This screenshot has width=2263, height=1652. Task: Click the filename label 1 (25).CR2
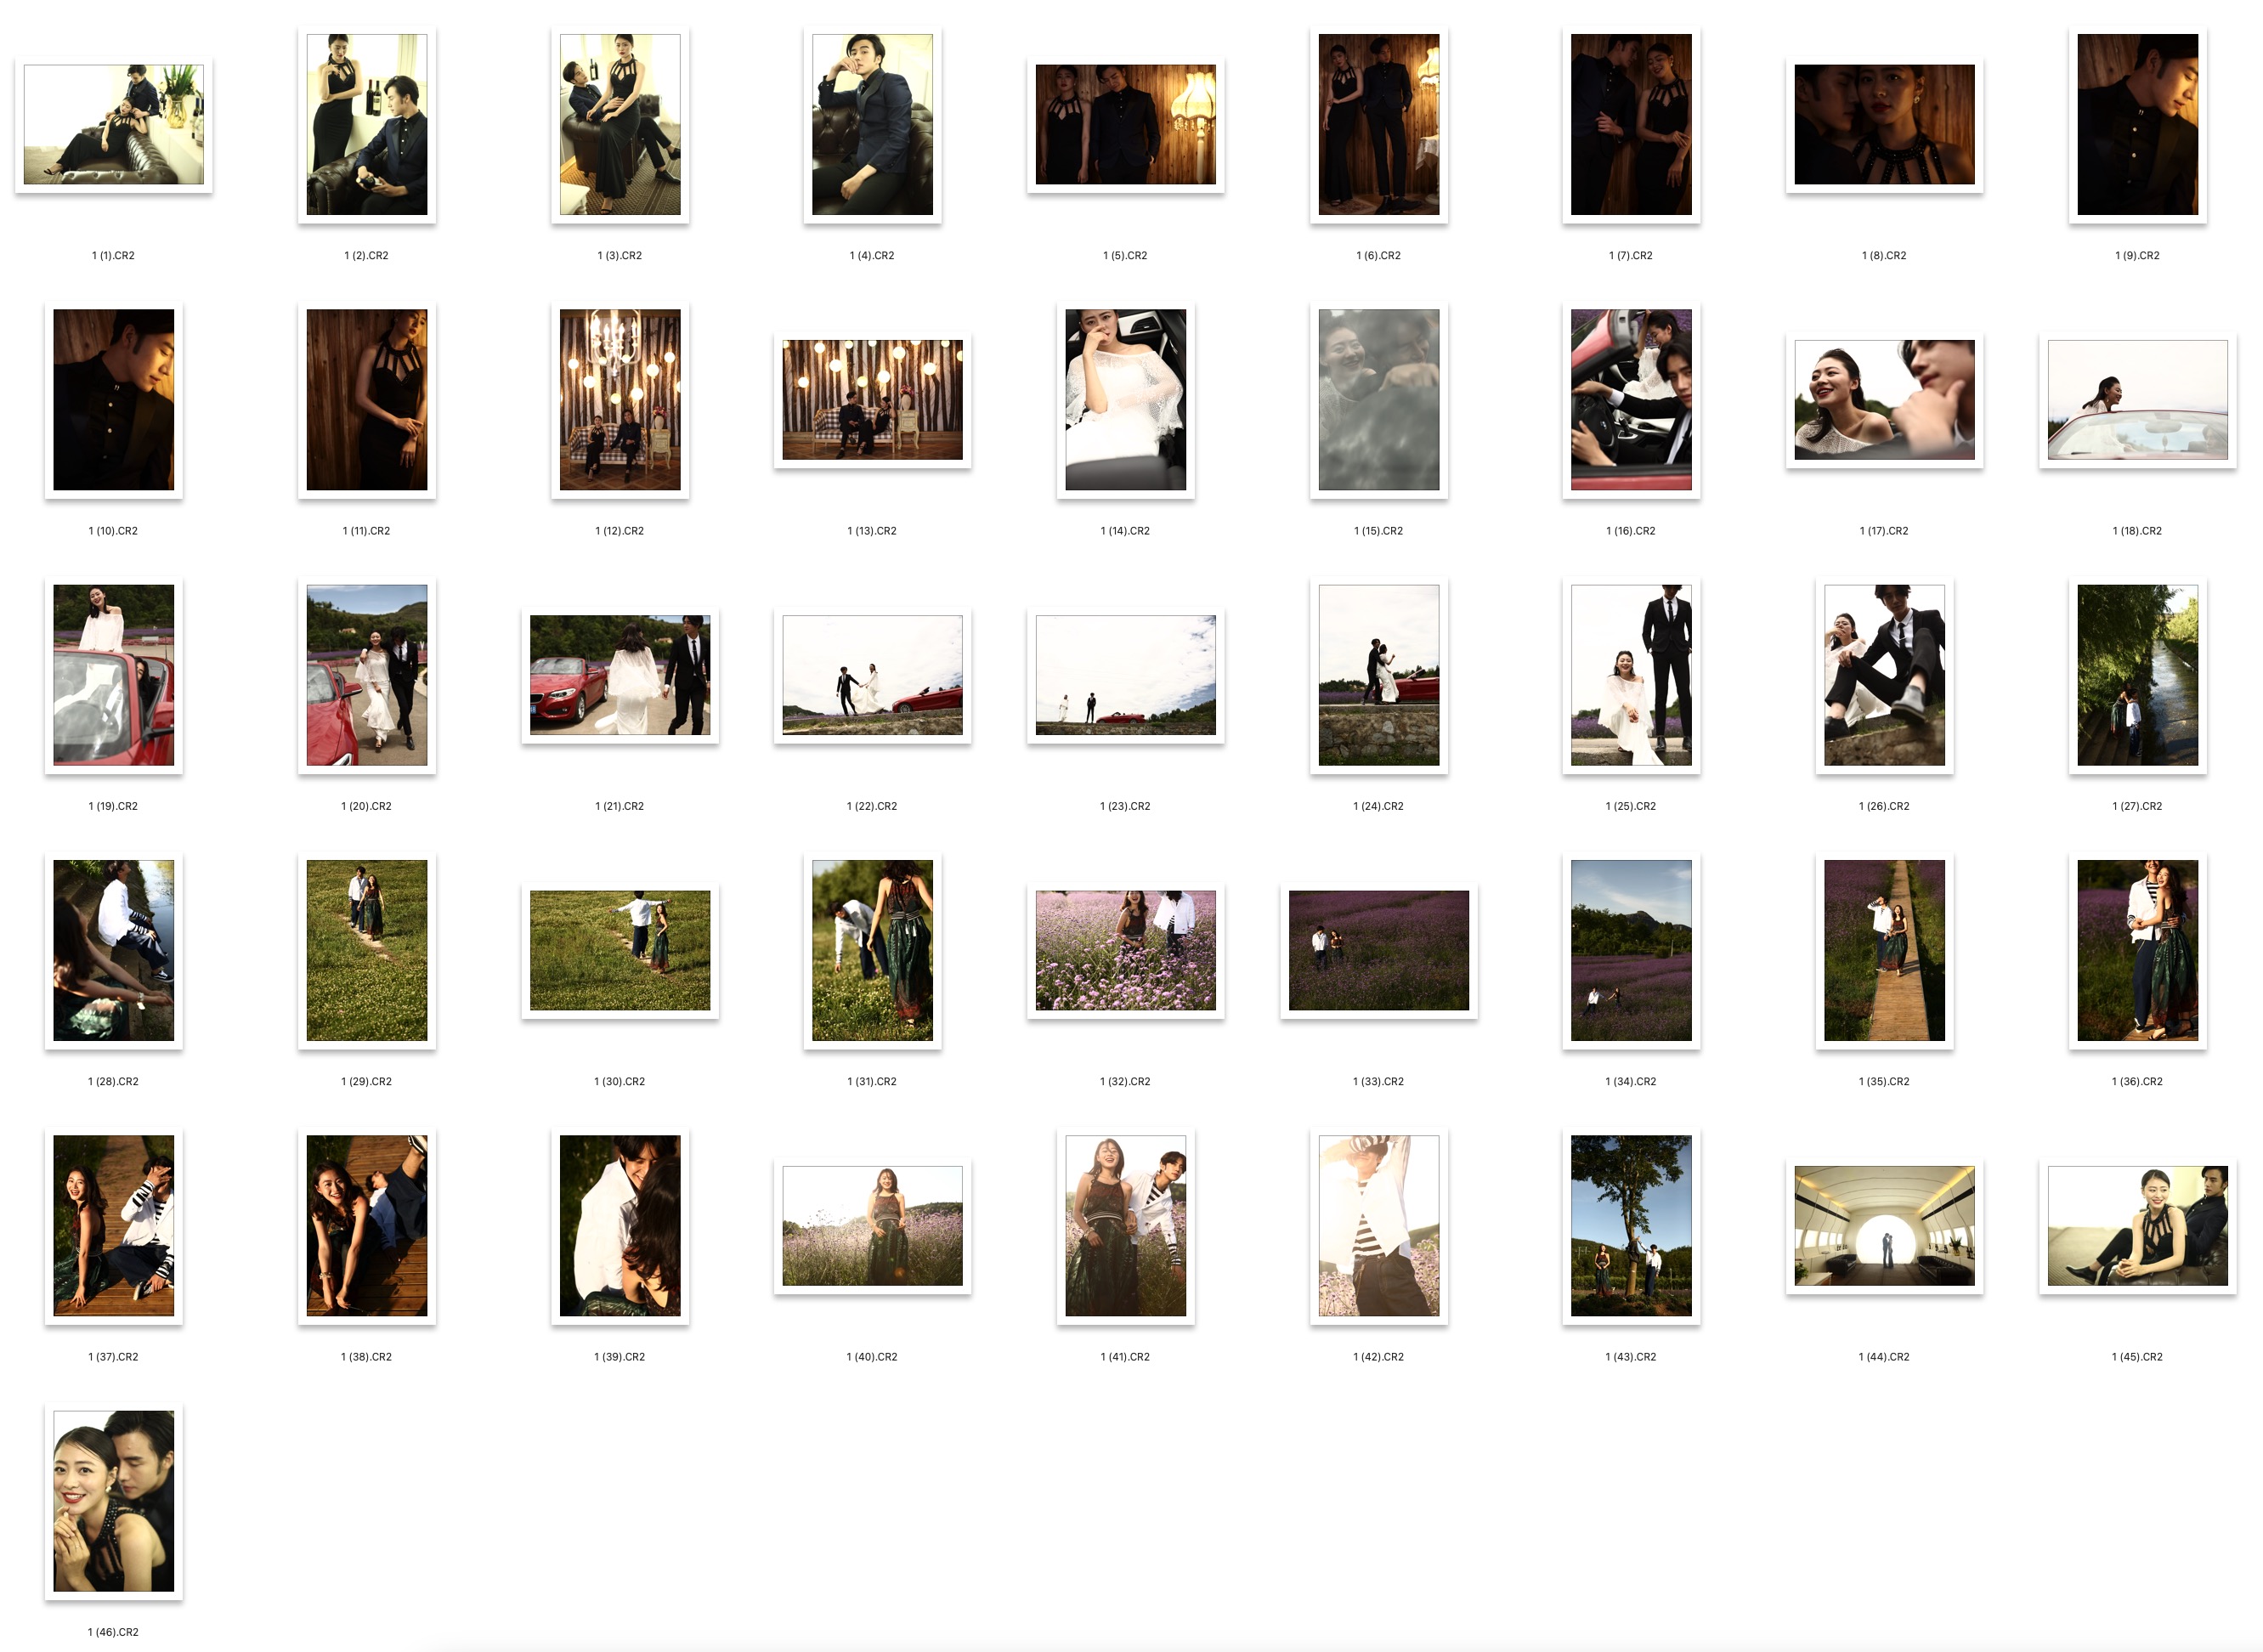tap(1630, 806)
